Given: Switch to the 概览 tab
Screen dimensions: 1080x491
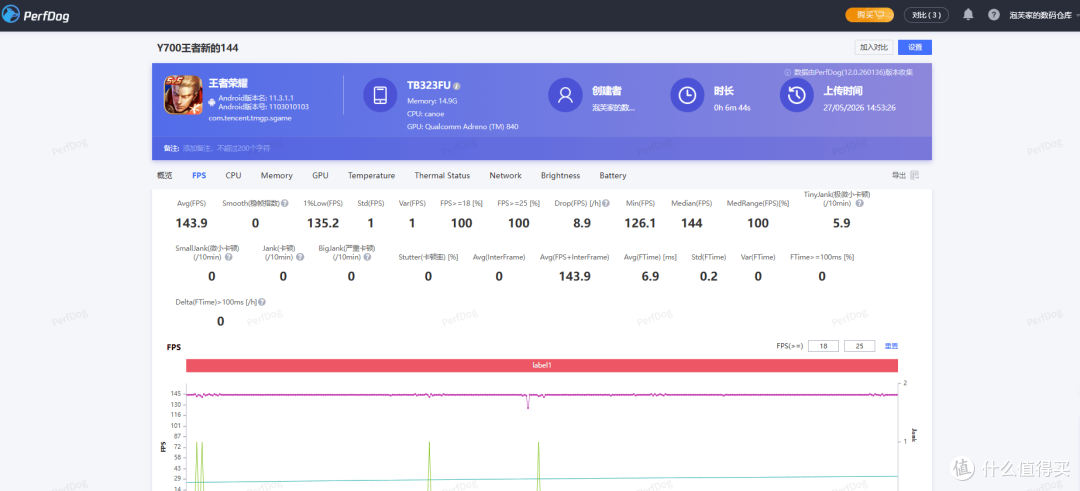Looking at the screenshot, I should click(x=165, y=176).
